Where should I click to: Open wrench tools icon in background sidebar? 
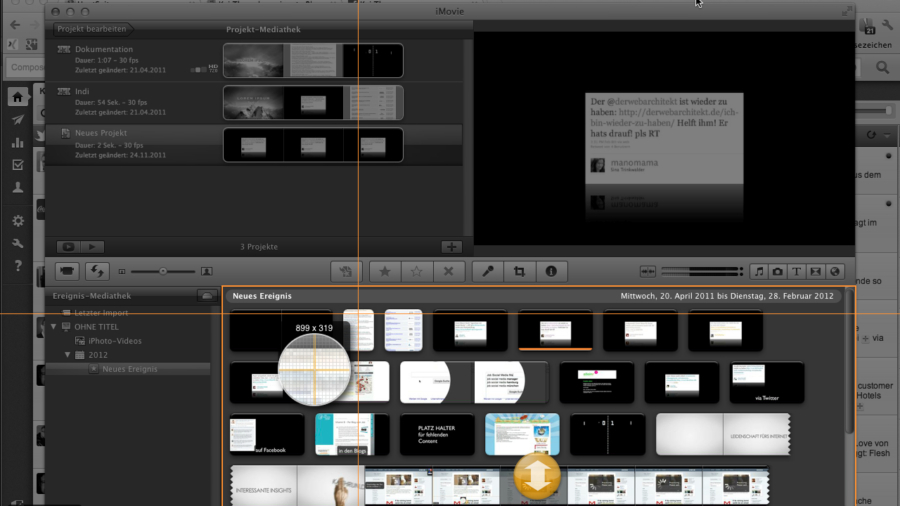tap(18, 243)
